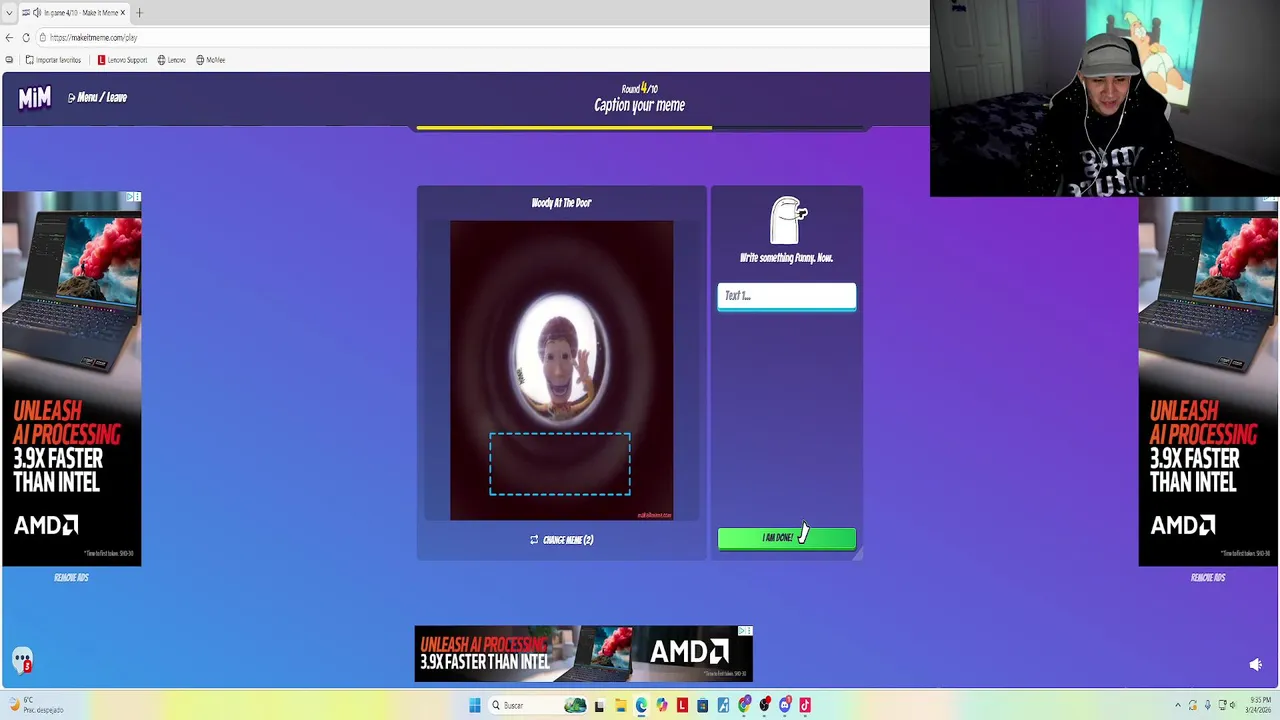Open the pink TikTok taskbar app
1280x720 pixels.
click(805, 705)
